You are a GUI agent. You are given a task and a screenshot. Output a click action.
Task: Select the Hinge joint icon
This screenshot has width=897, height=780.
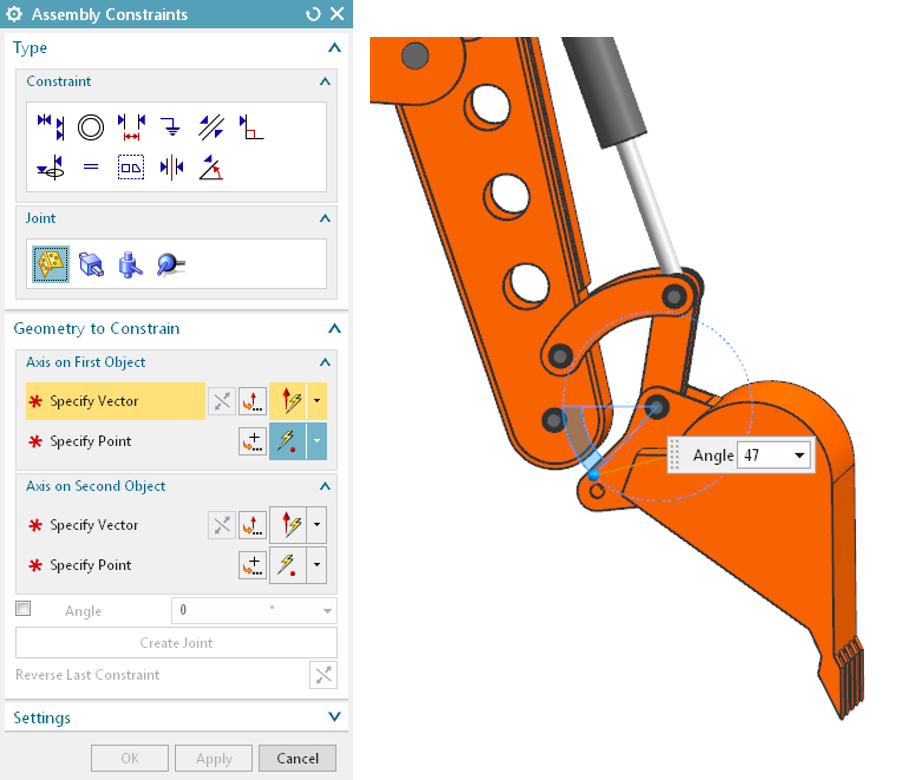point(50,264)
